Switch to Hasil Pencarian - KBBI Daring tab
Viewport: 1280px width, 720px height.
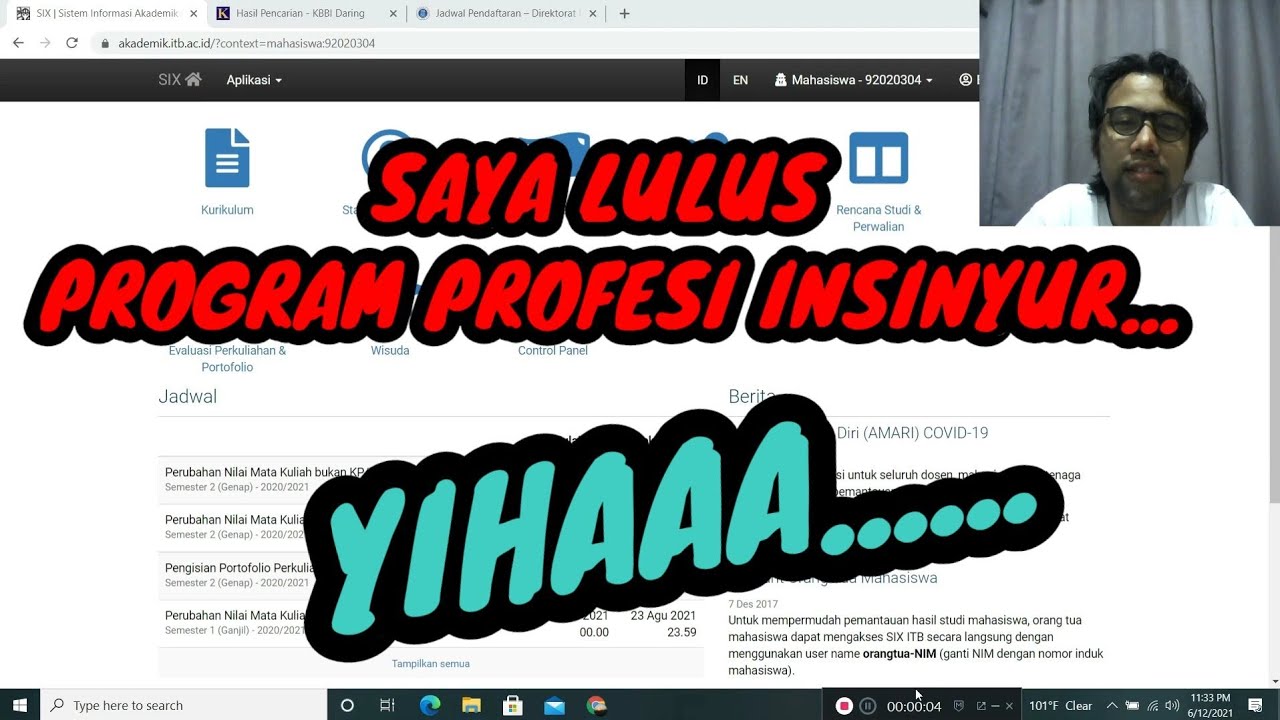point(306,14)
